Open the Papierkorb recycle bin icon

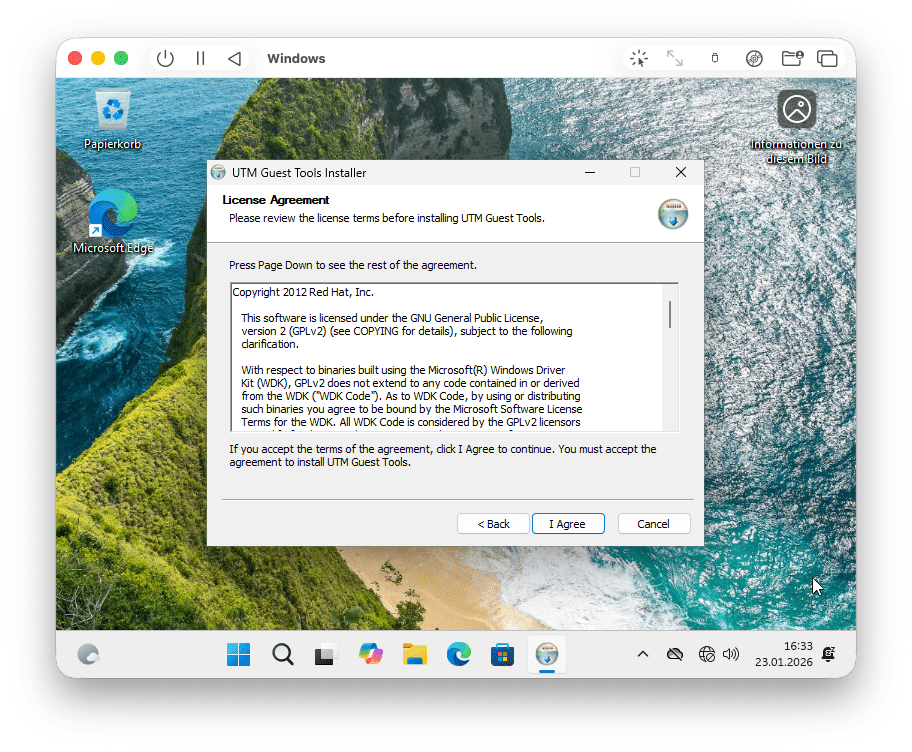click(112, 111)
